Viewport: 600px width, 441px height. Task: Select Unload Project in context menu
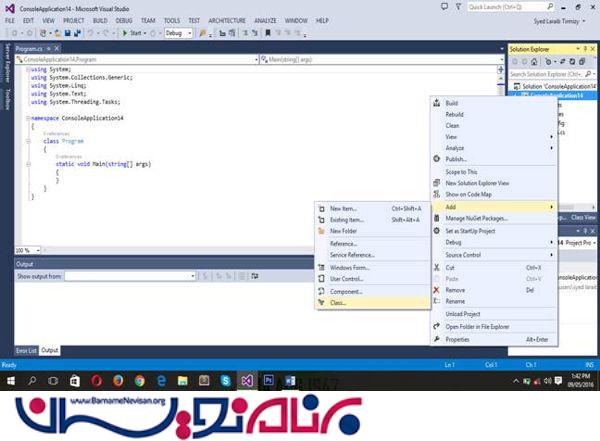point(494,314)
